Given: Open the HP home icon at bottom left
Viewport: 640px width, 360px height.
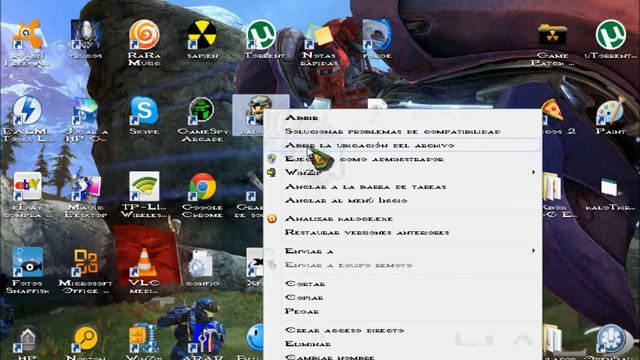Looking at the screenshot, I should coord(27,339).
